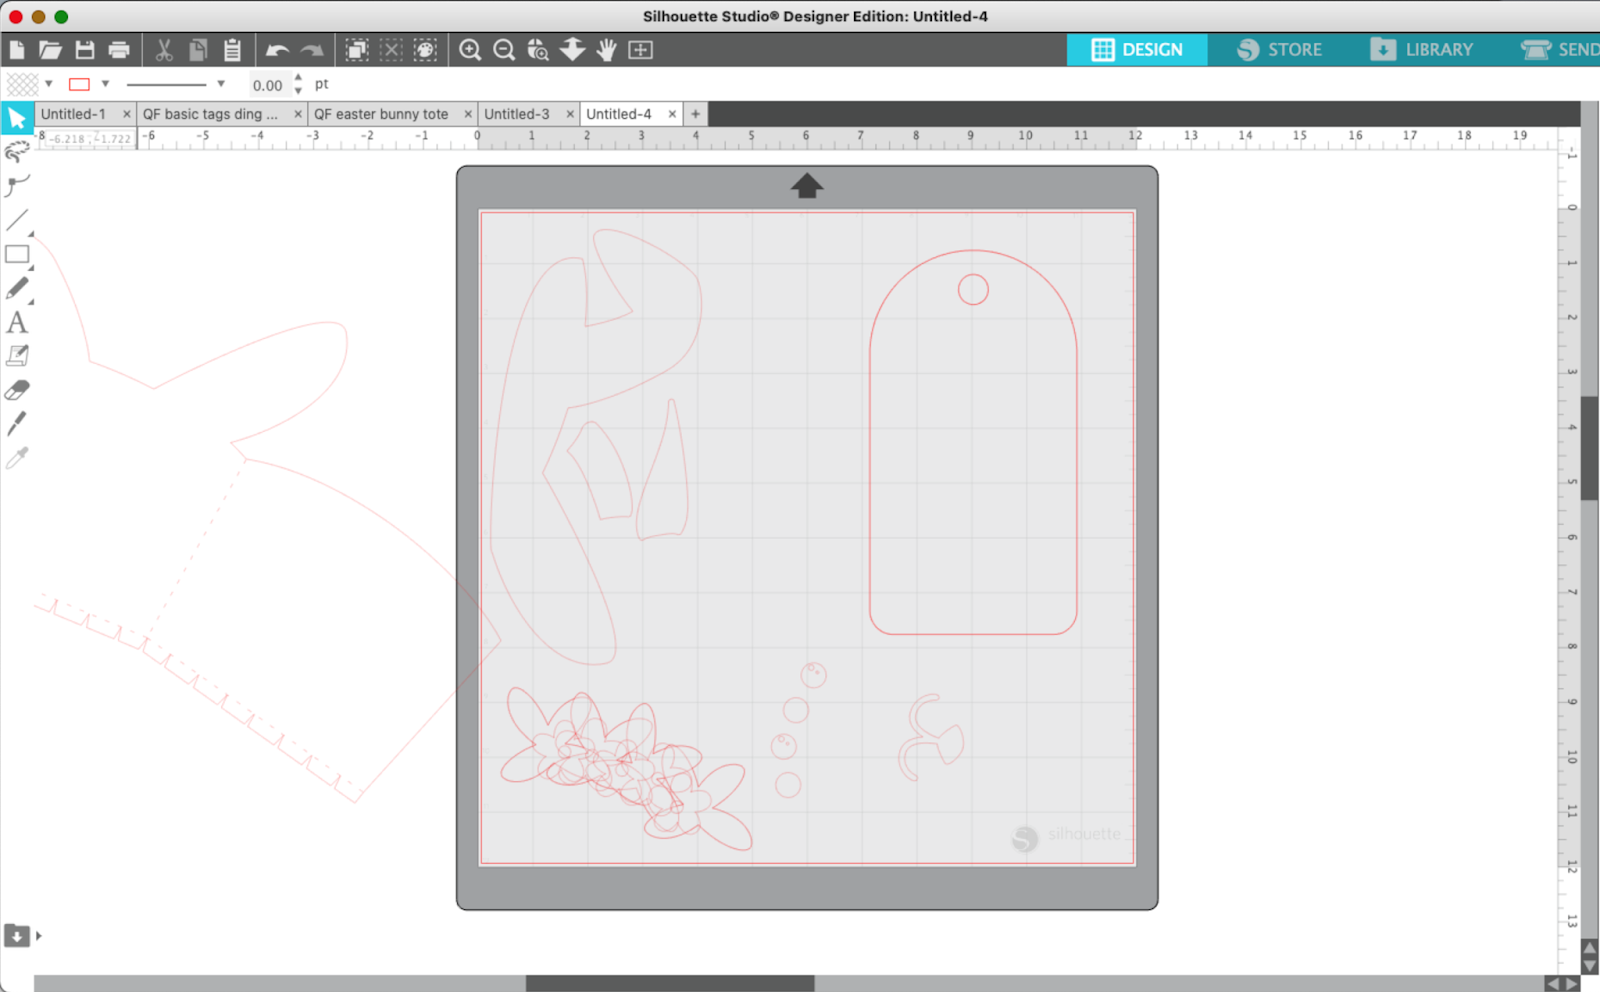Click the 0.00 line thickness field
This screenshot has height=992, width=1600.
point(268,85)
